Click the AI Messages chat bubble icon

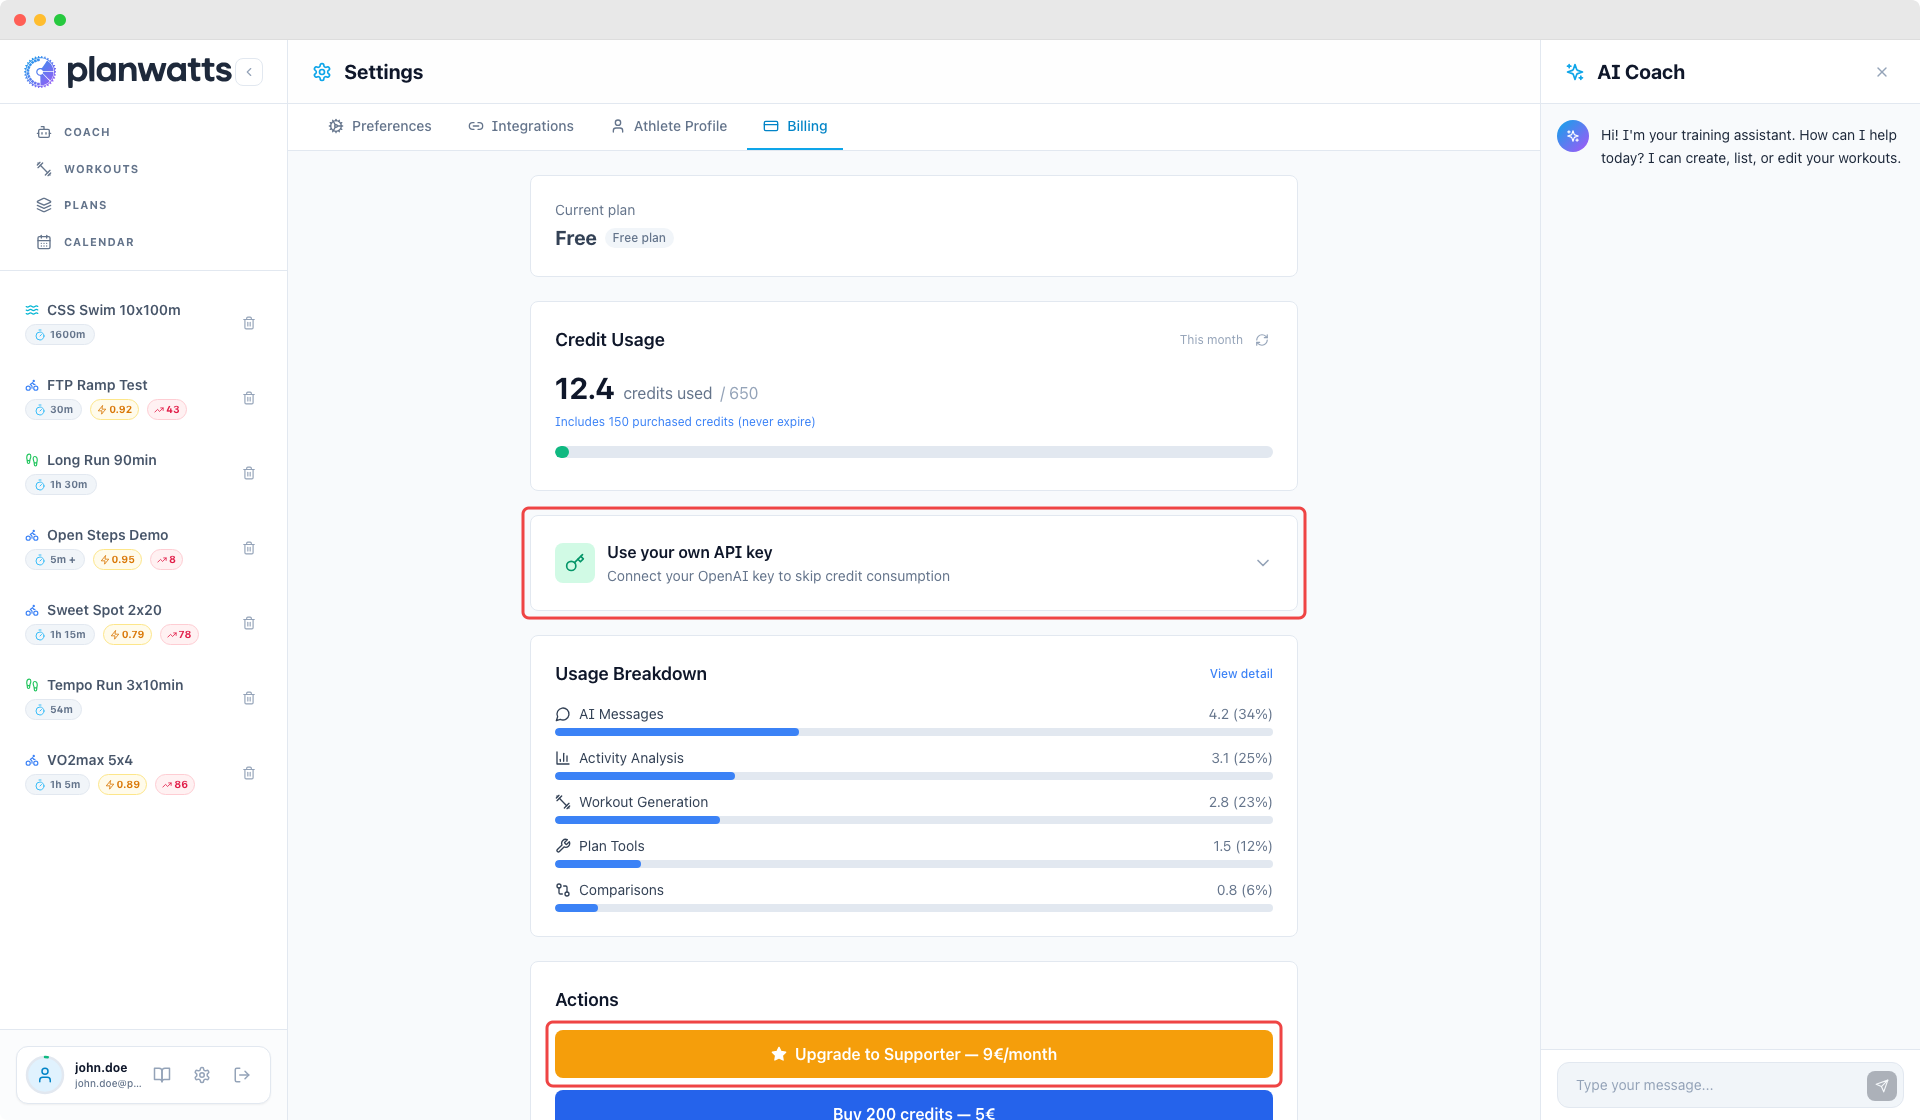point(563,714)
